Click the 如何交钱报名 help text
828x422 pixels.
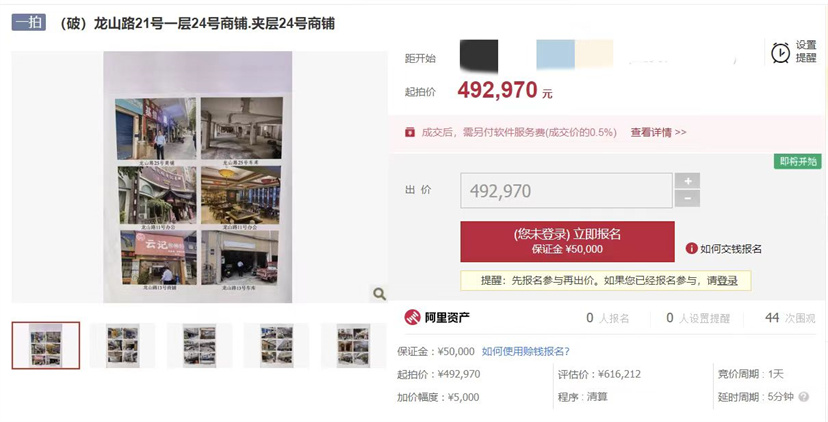pyautogui.click(x=731, y=249)
